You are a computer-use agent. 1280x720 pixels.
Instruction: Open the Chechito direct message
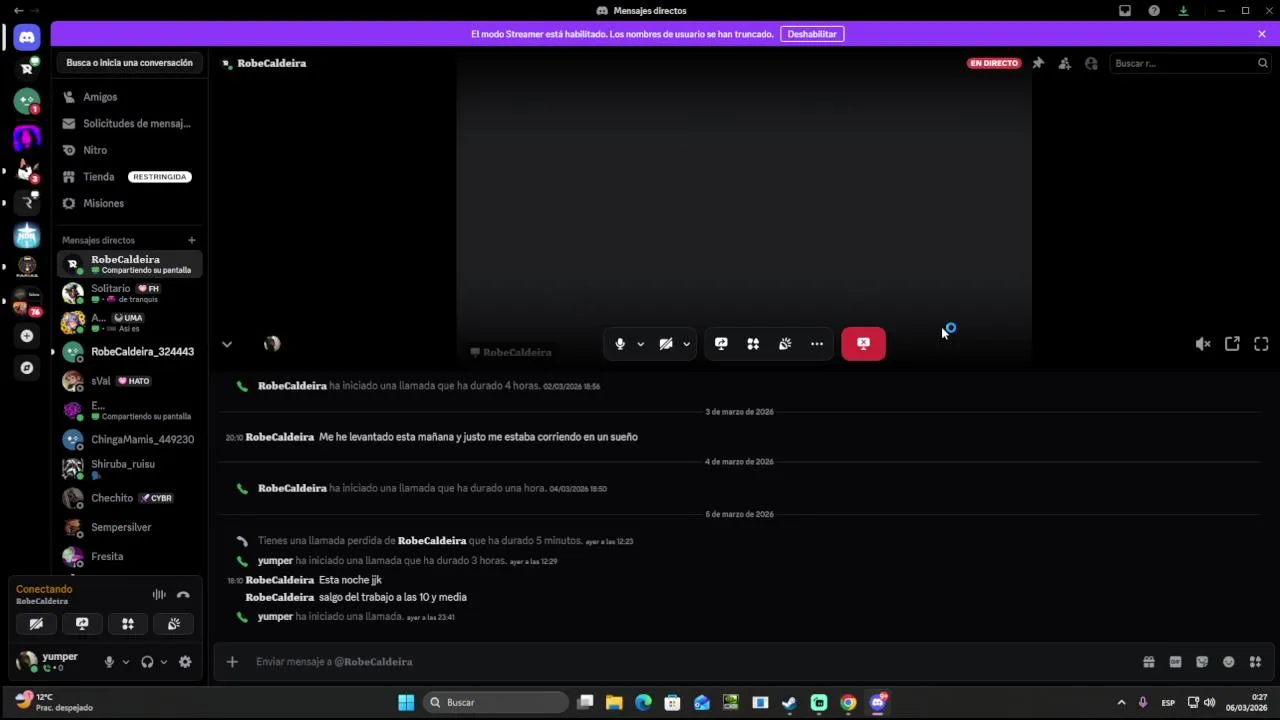click(x=130, y=498)
